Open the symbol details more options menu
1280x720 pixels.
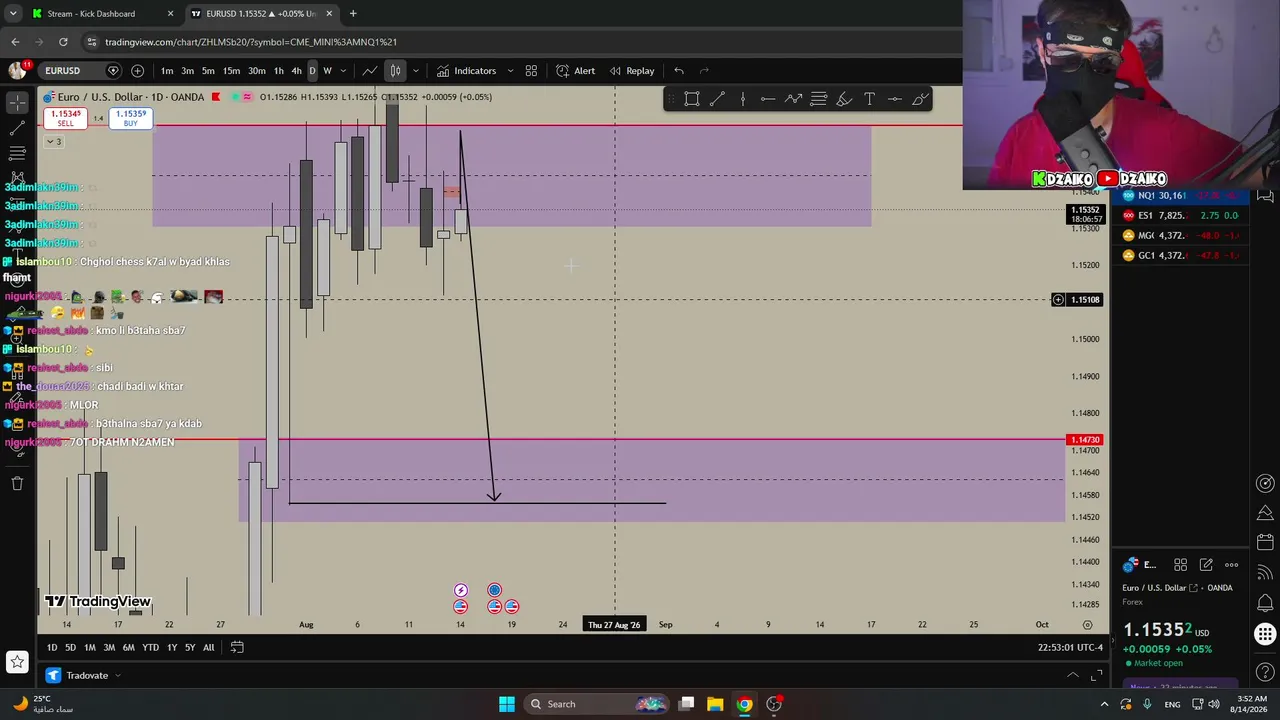point(1232,565)
